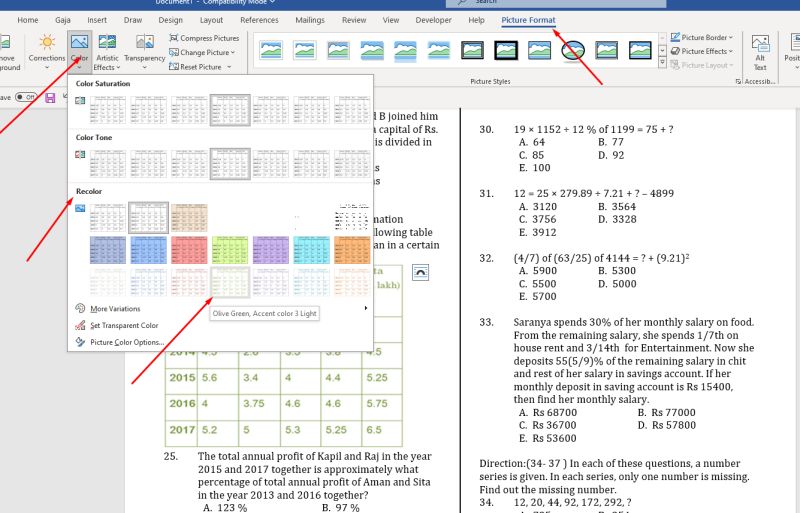Click the Color button in ribbon
Screen dimensions: 800x513
[79, 52]
